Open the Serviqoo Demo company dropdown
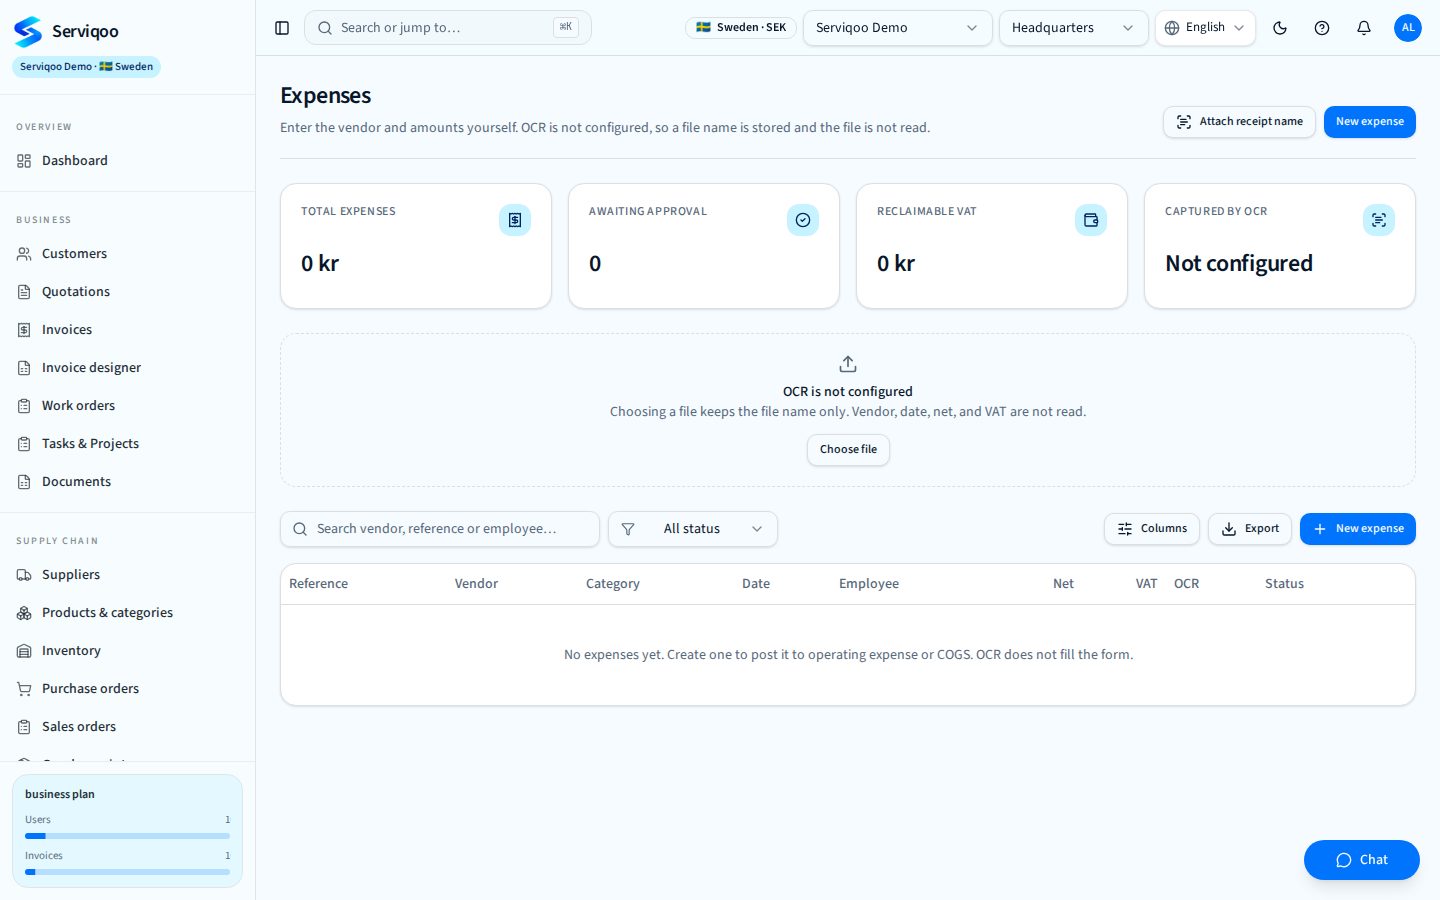Screen dimensions: 1440x900 [x=897, y=28]
